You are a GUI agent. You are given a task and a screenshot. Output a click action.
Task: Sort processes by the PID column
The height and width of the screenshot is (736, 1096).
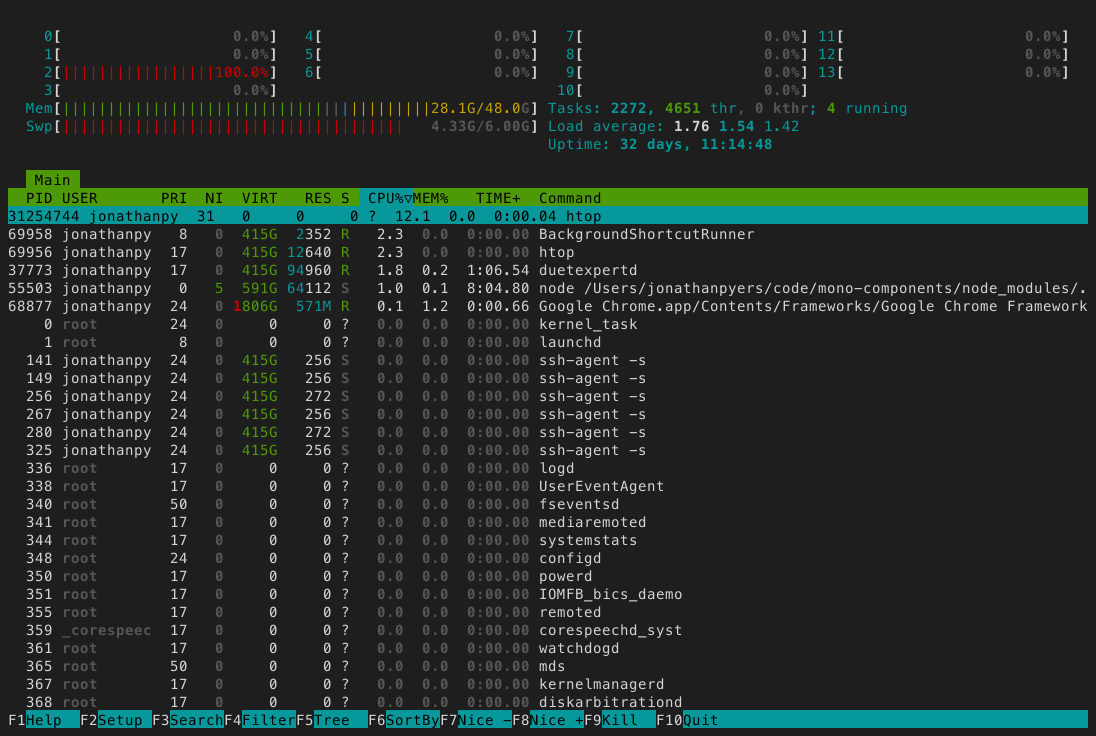[x=39, y=198]
